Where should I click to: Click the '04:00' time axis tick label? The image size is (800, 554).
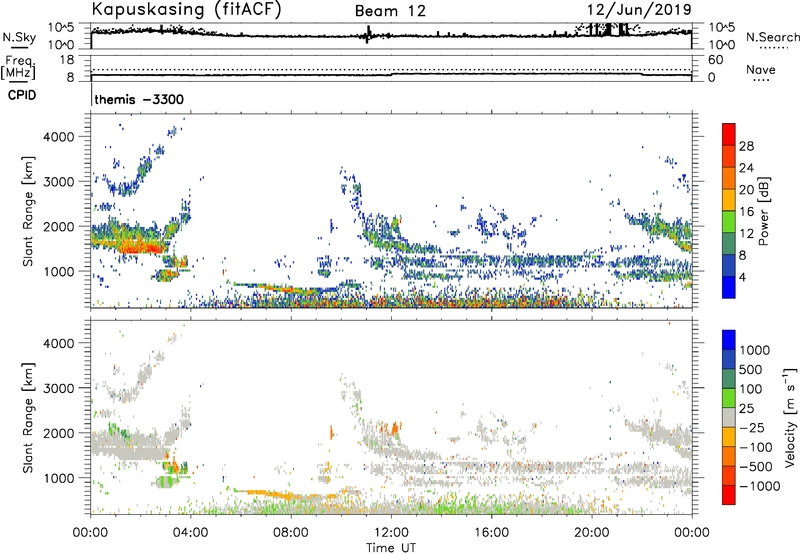point(190,533)
